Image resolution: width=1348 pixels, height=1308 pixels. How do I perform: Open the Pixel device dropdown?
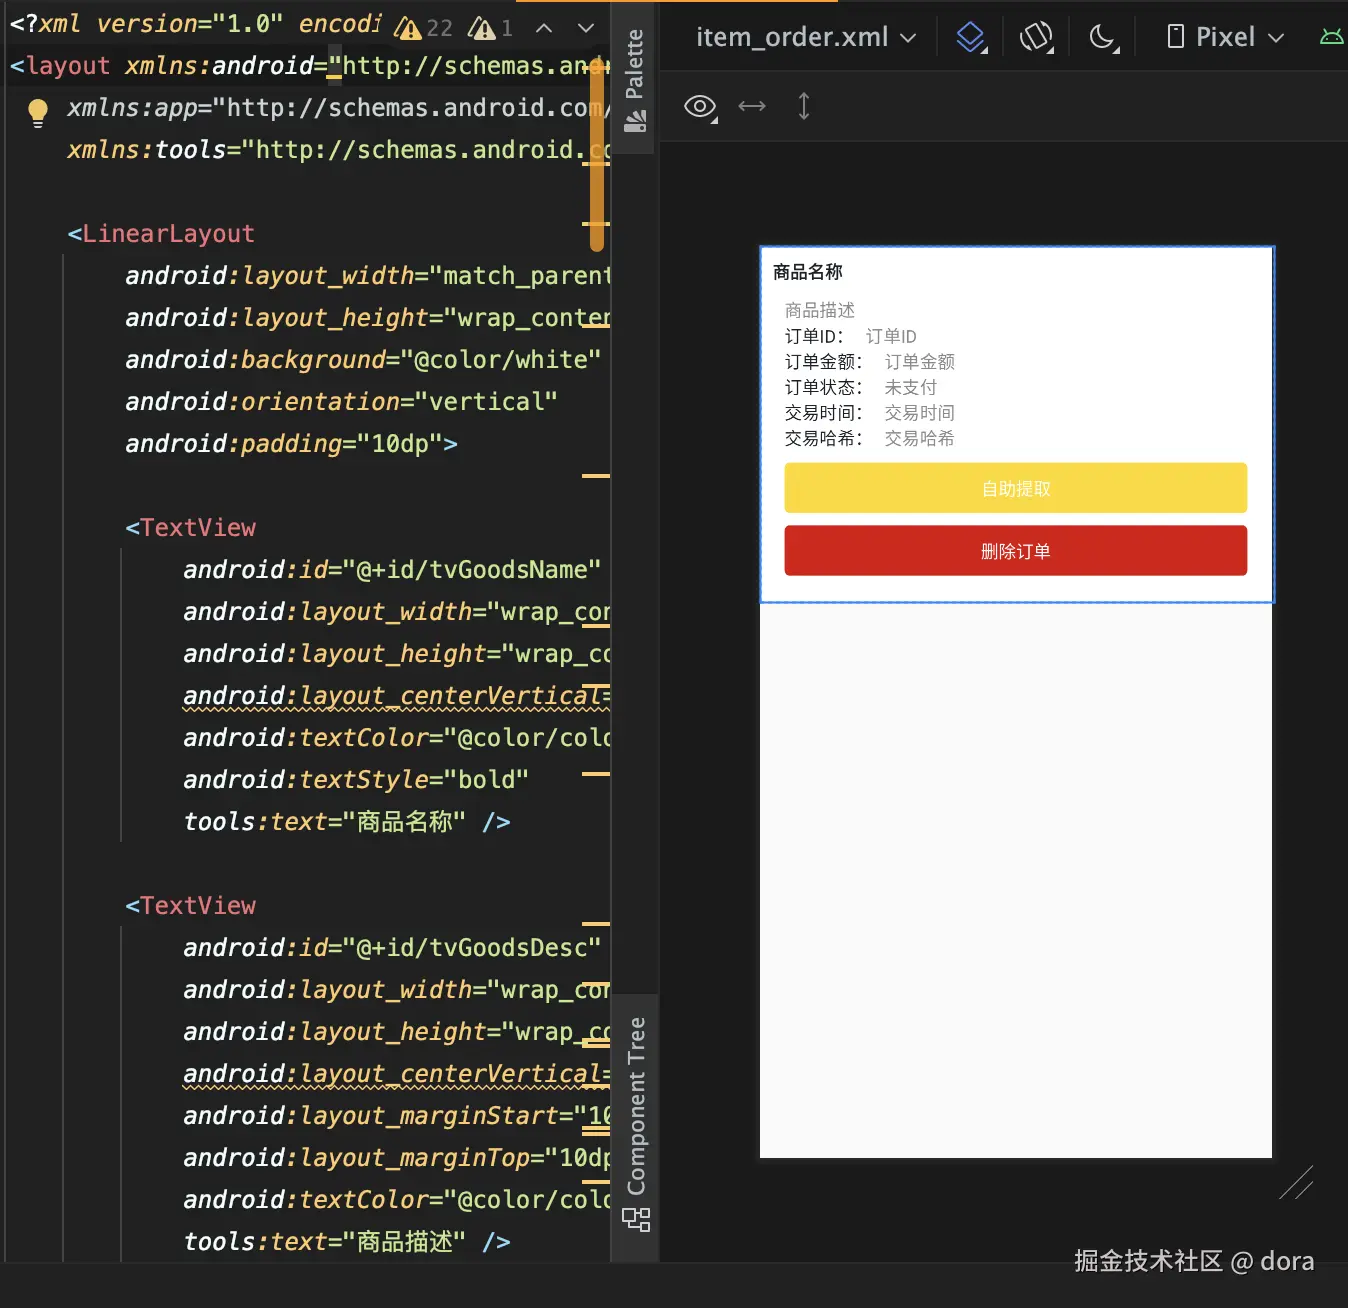[1226, 38]
